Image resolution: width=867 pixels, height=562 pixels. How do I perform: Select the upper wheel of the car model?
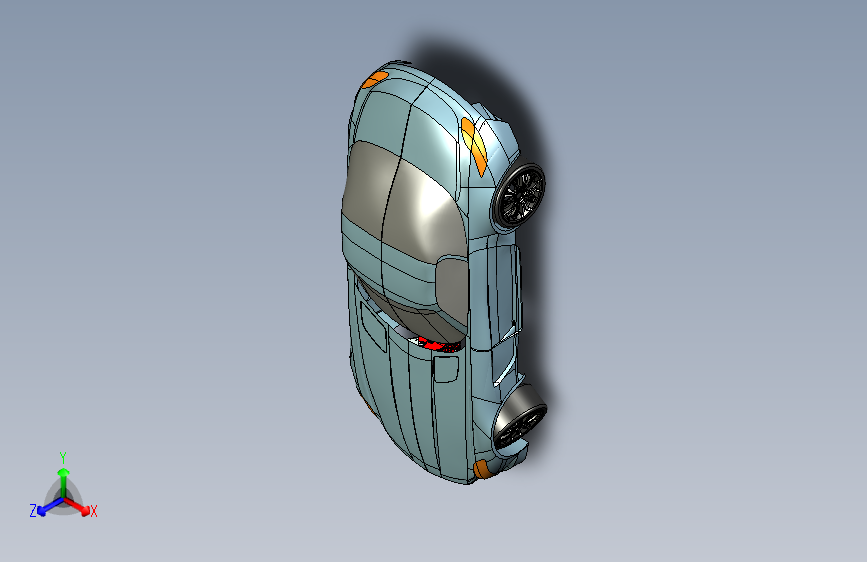[x=519, y=195]
